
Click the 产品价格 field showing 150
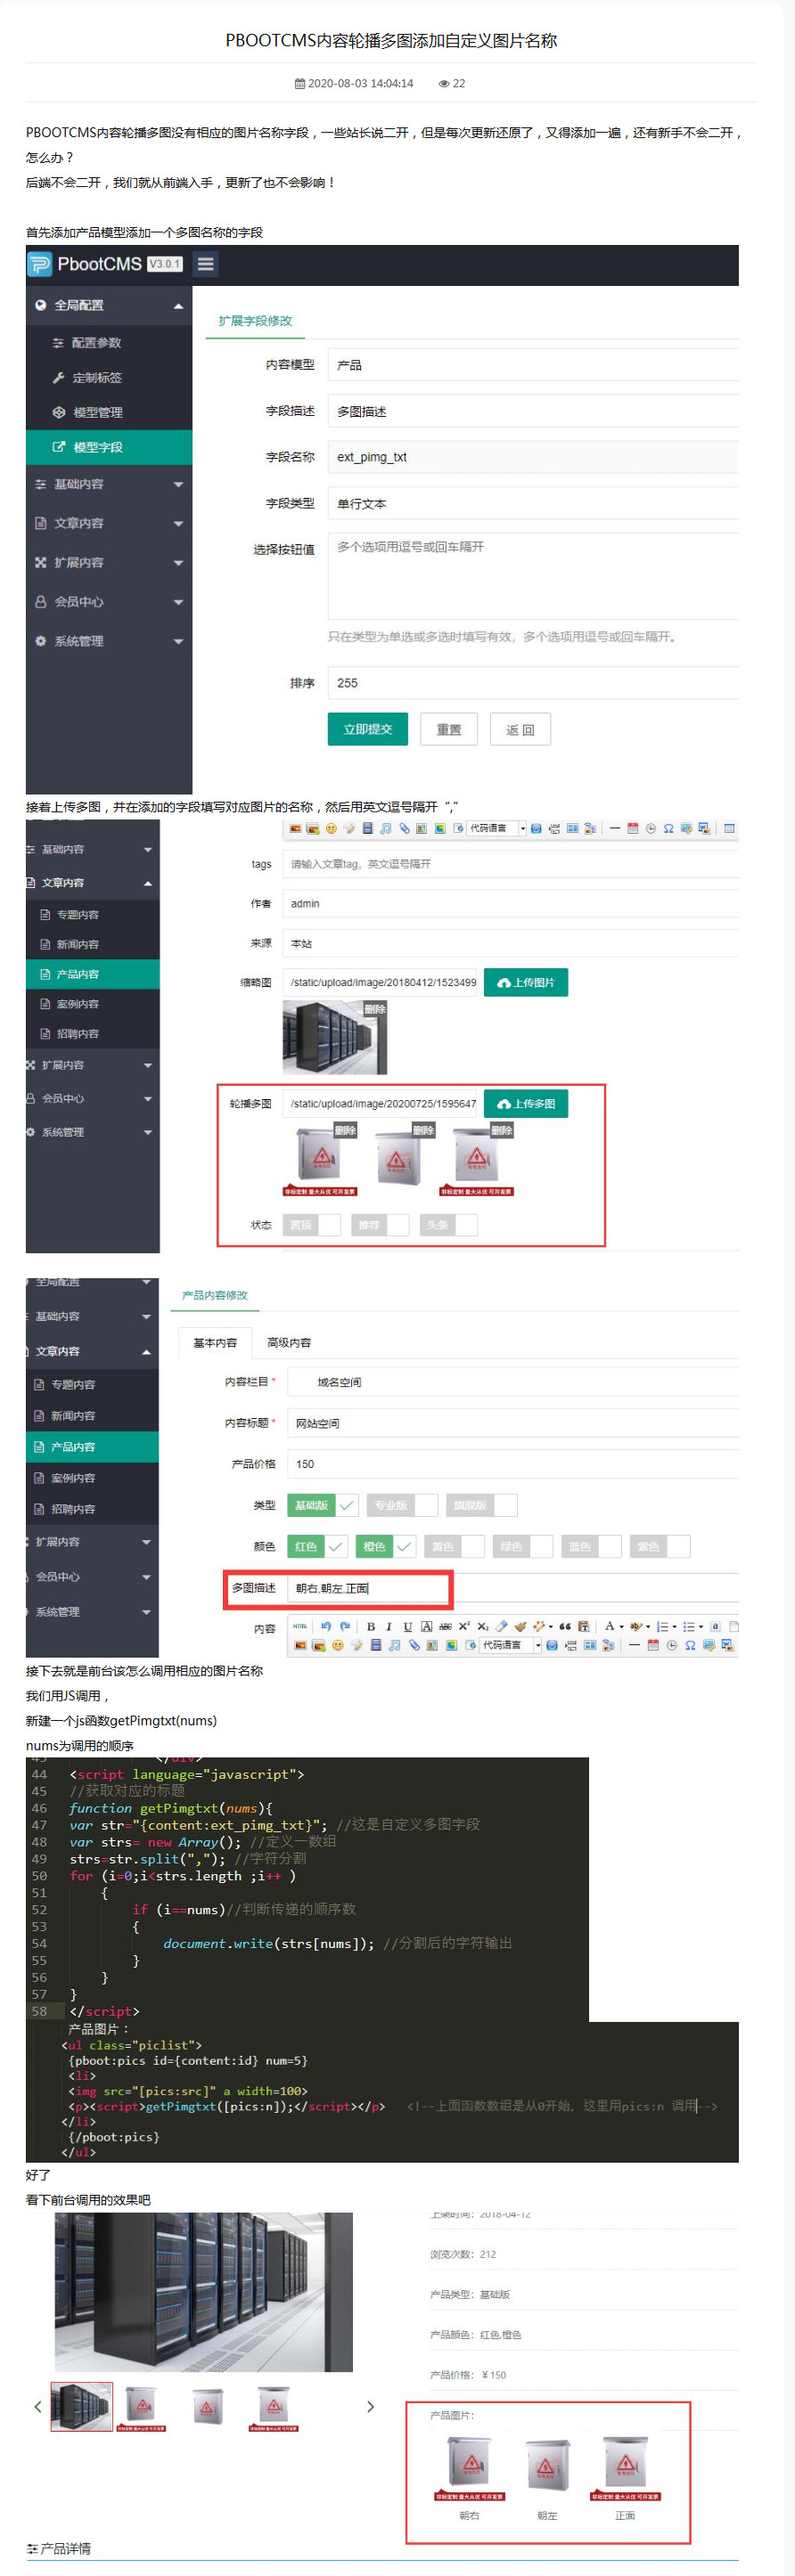click(x=513, y=1464)
